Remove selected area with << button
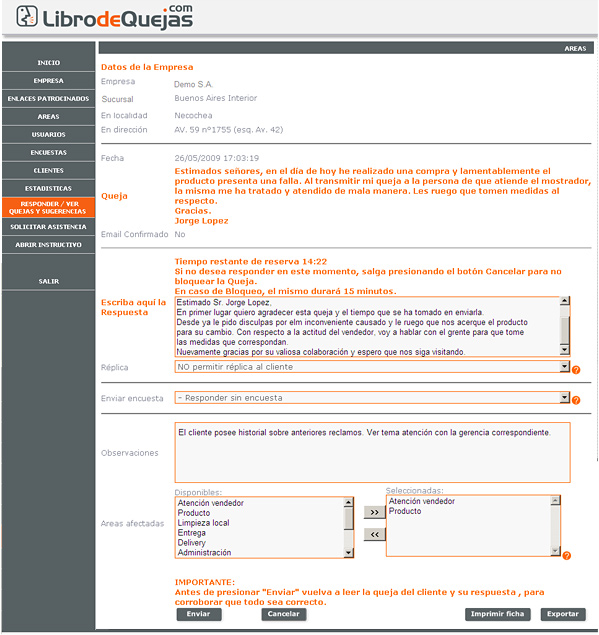The width and height of the screenshot is (599, 635). point(375,535)
